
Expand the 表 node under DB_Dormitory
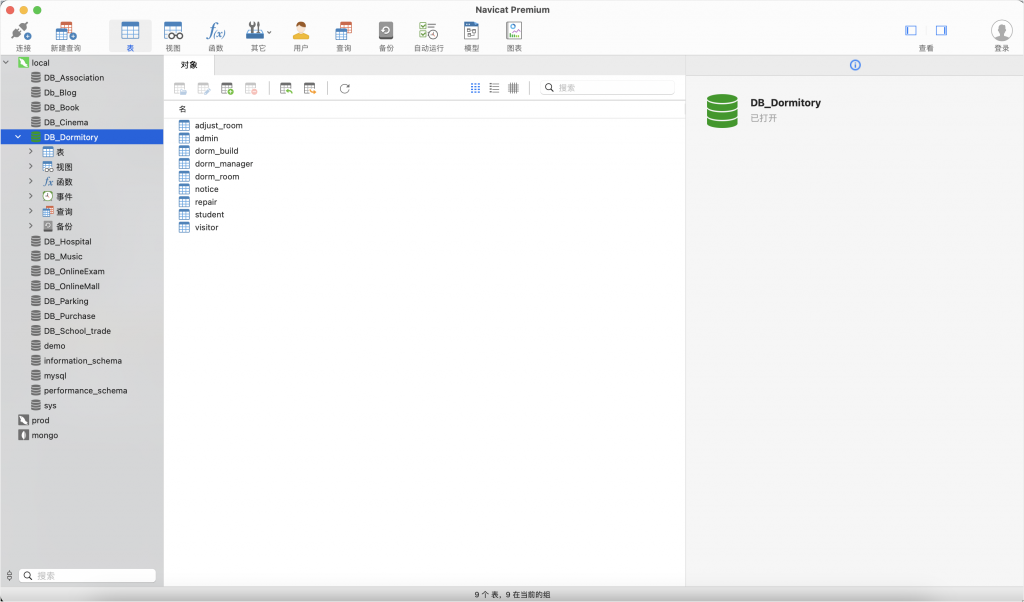[31, 152]
